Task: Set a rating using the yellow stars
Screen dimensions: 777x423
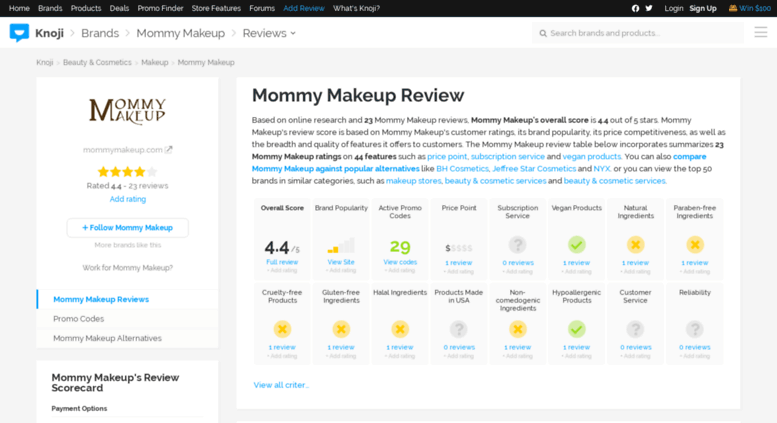Action: tap(127, 172)
